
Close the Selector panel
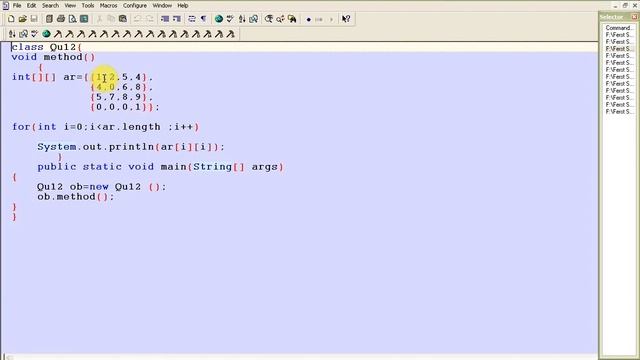[x=634, y=17]
